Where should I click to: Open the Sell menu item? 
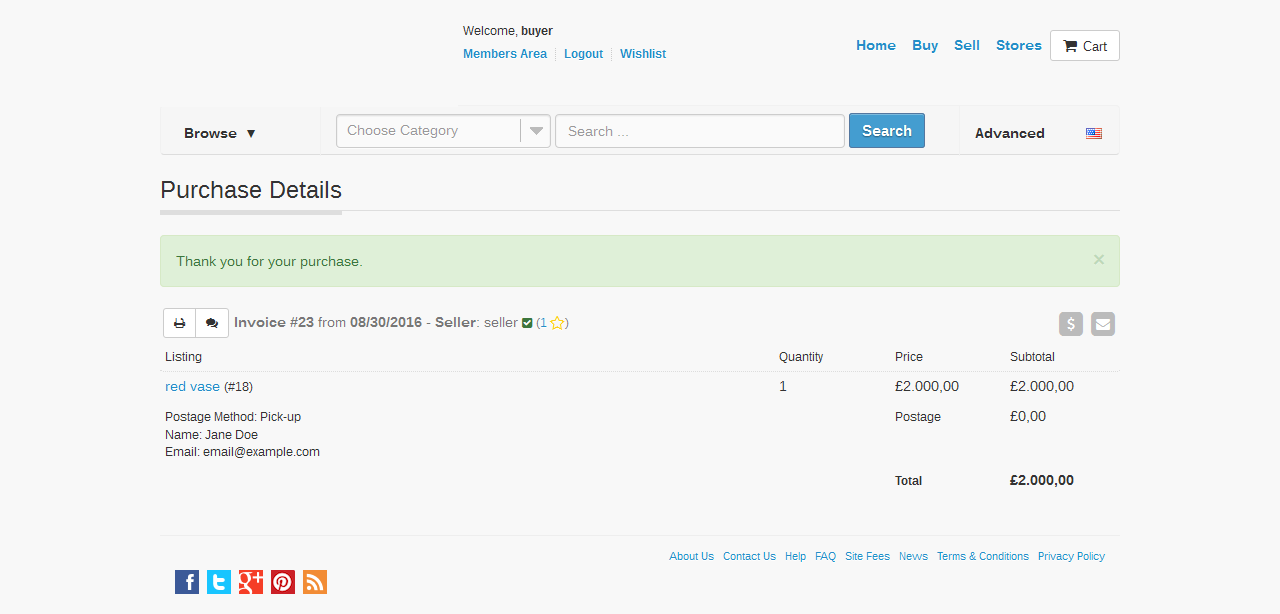pyautogui.click(x=966, y=45)
